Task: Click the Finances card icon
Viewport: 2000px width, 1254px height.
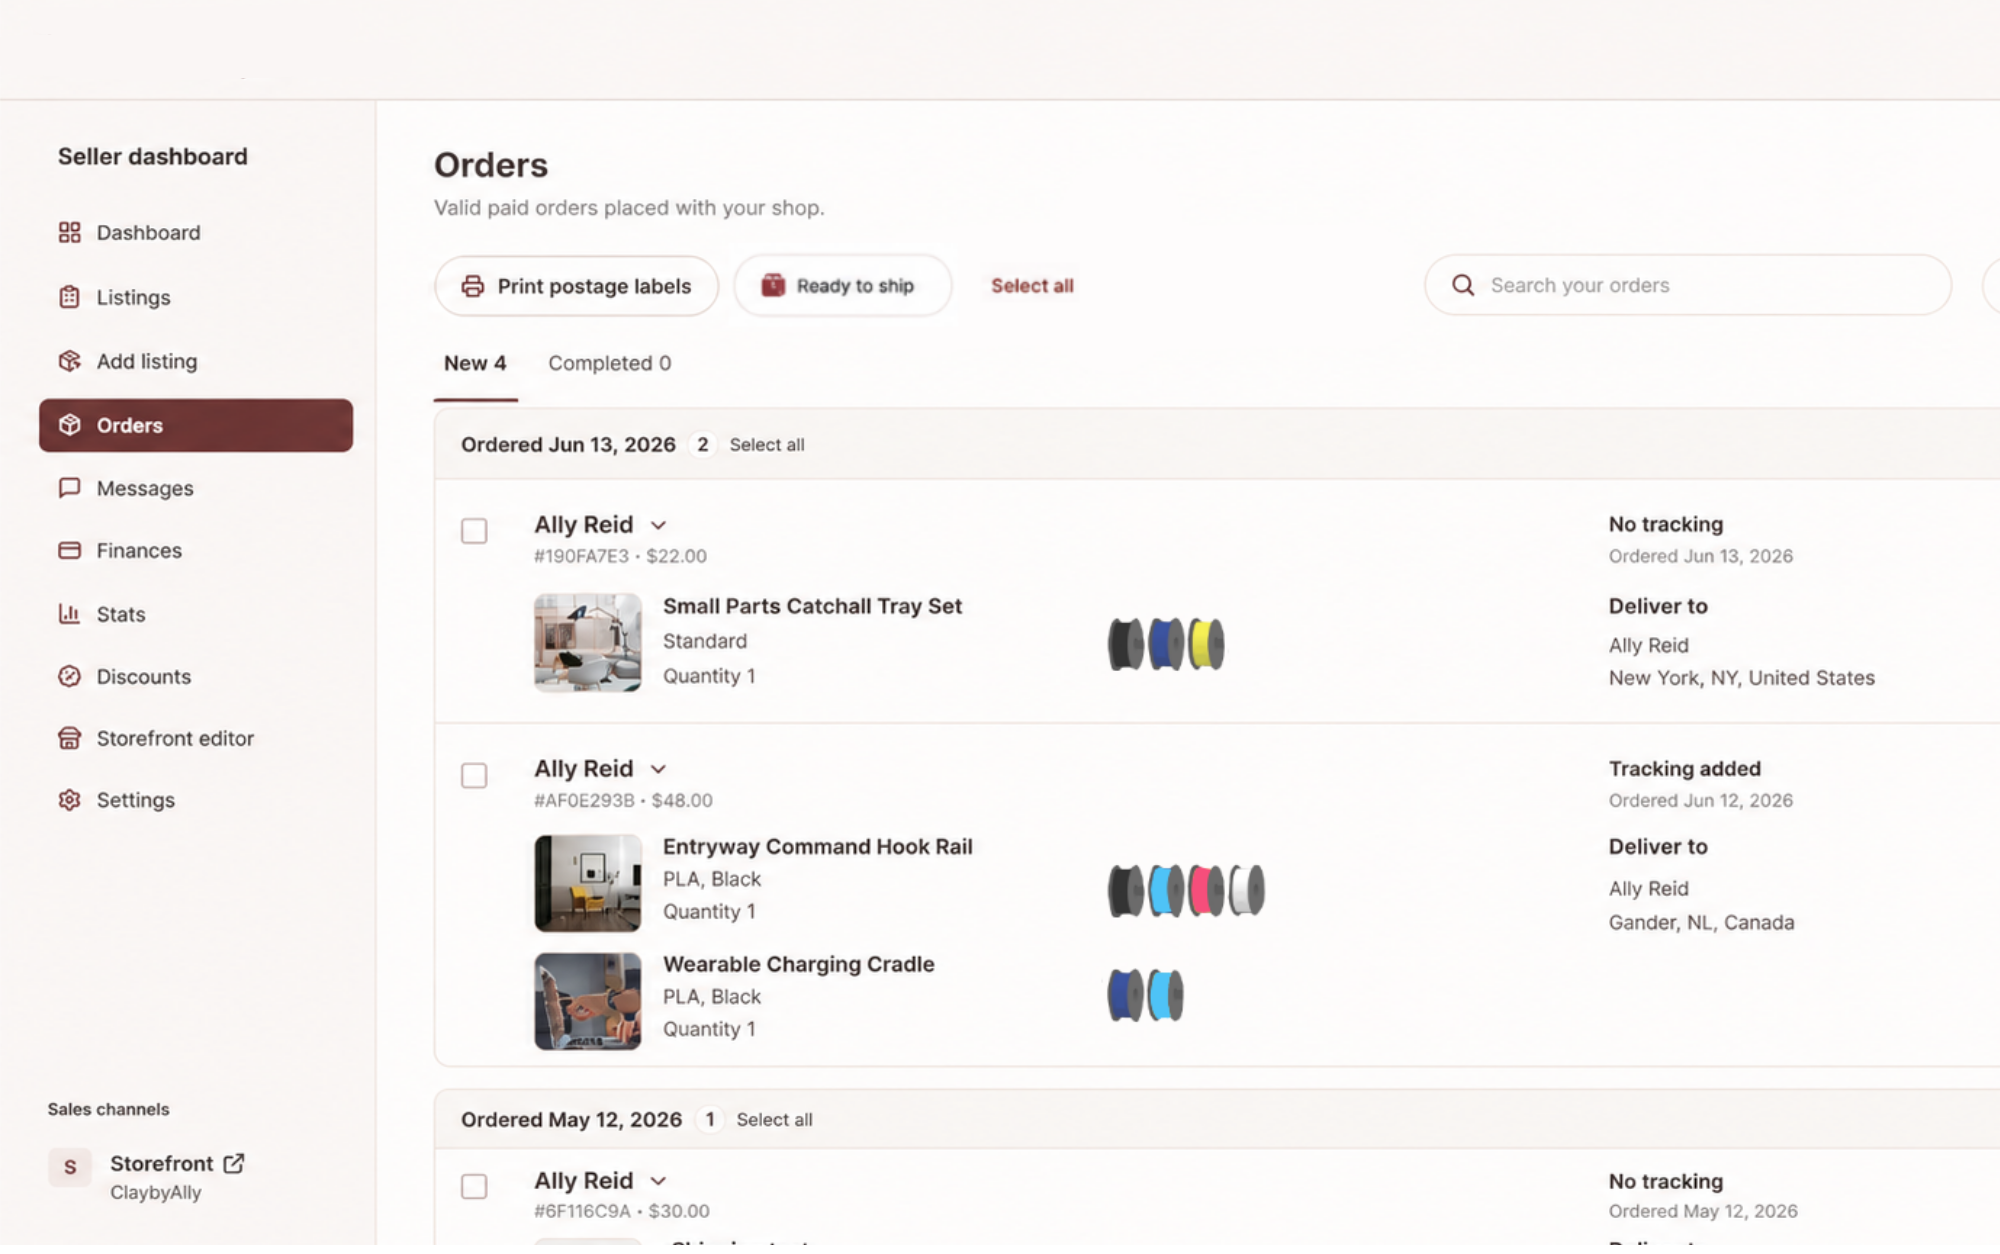Action: 69,551
